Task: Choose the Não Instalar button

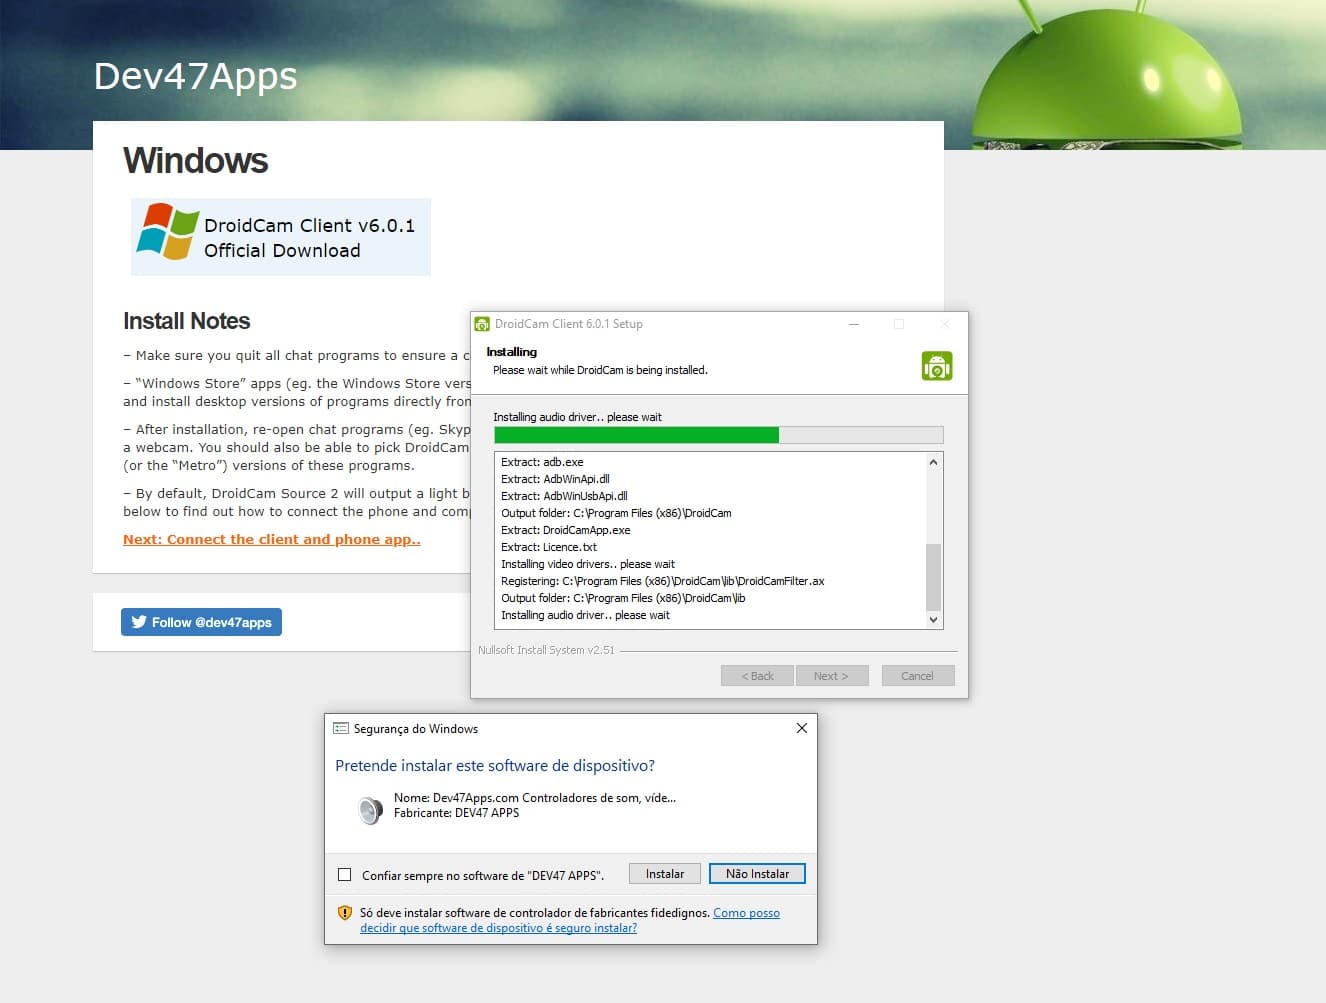Action: (x=757, y=874)
